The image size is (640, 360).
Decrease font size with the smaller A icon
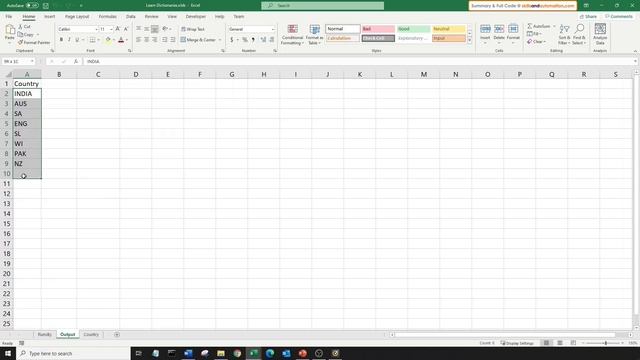pyautogui.click(x=126, y=29)
